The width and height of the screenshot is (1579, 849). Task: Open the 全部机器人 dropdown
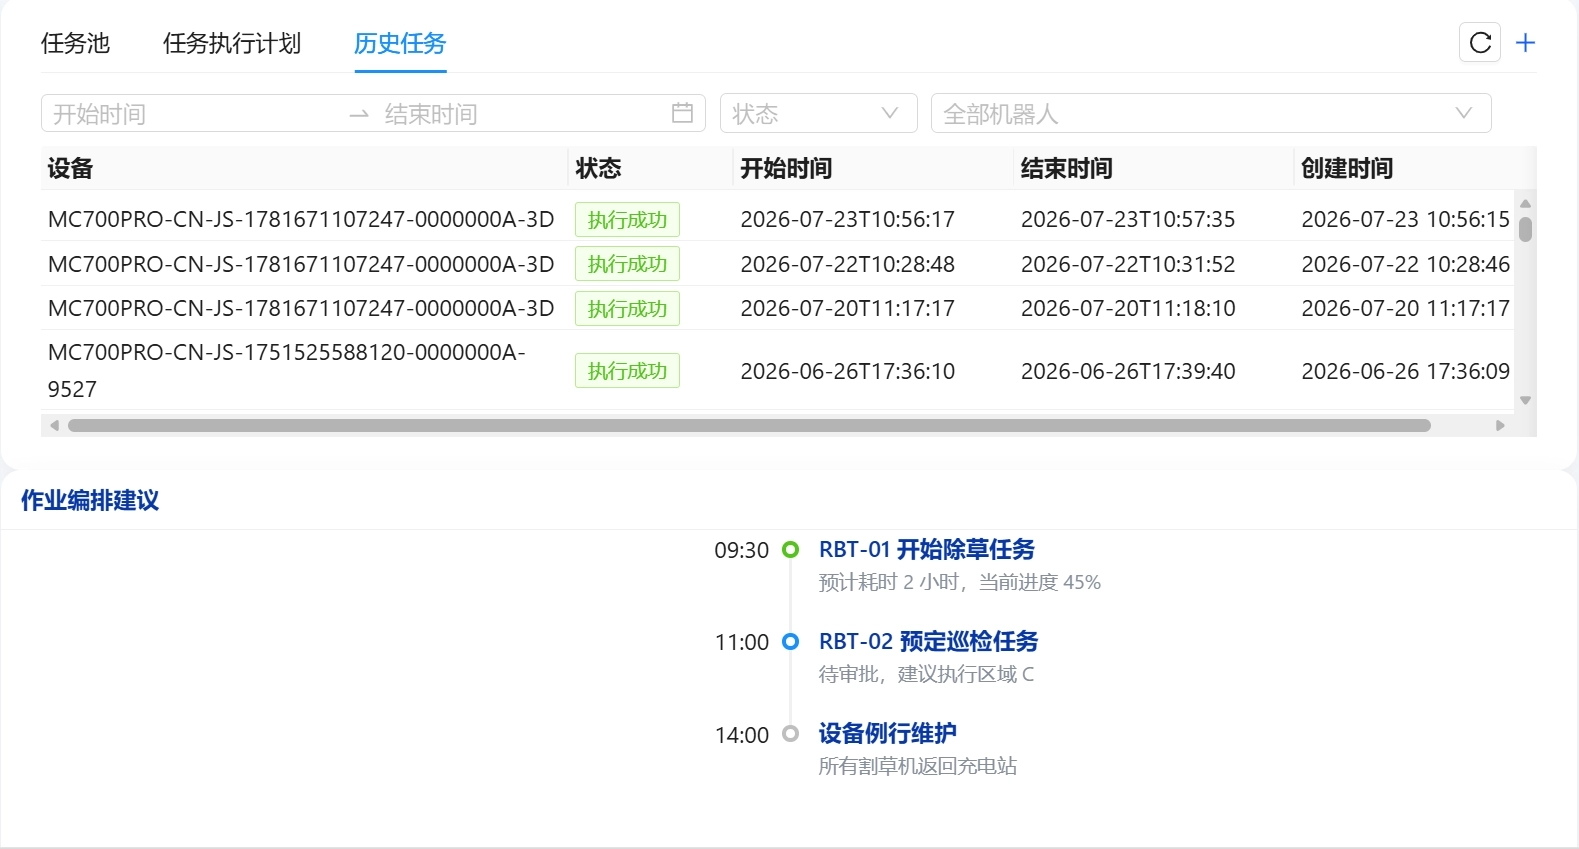coord(1211,113)
